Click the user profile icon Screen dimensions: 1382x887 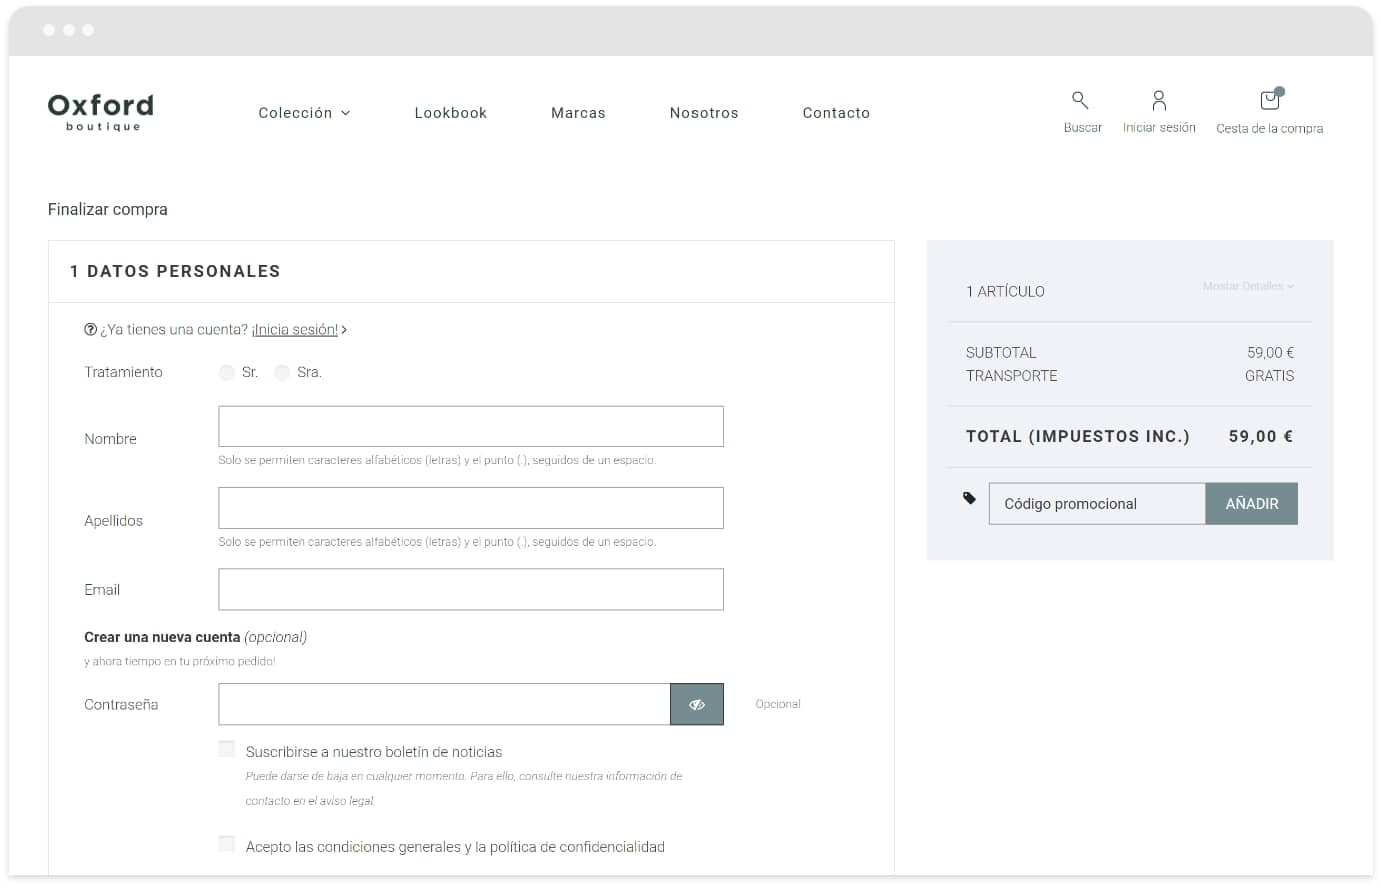[1159, 100]
